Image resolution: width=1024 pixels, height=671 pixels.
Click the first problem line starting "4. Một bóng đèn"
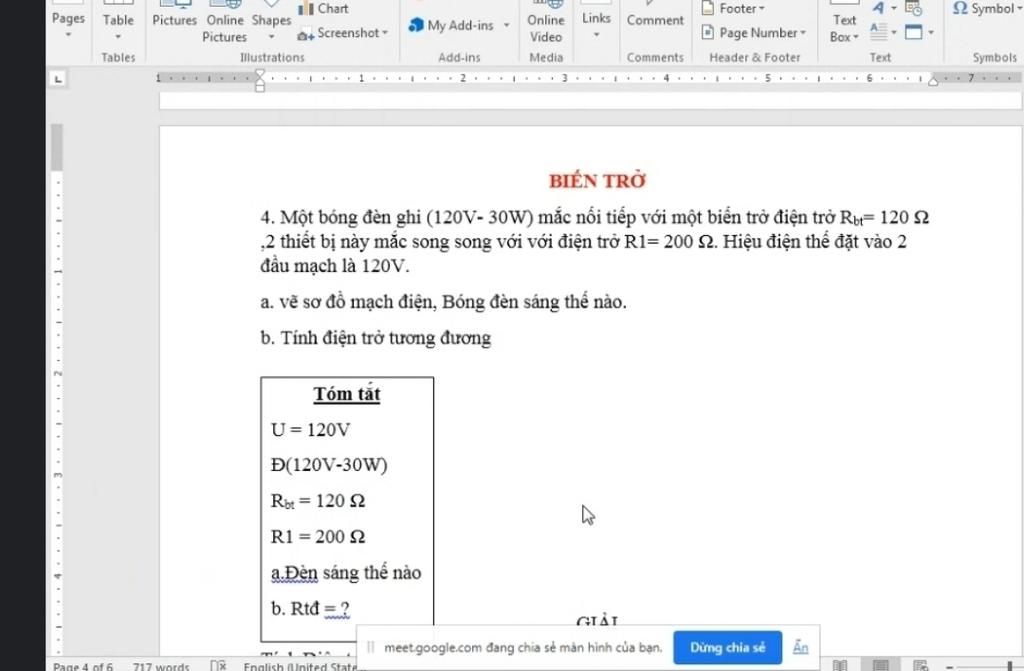coord(594,217)
